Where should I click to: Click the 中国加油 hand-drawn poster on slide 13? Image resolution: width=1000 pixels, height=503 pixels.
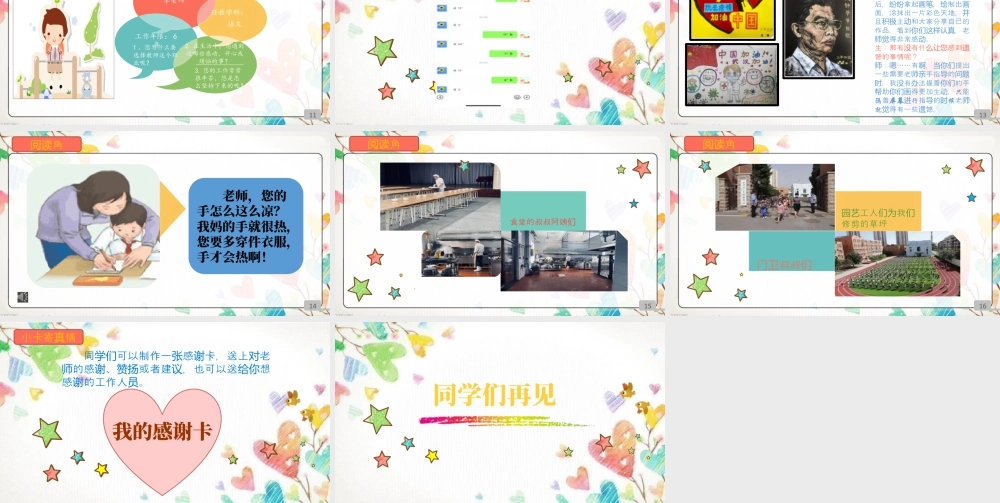732,75
